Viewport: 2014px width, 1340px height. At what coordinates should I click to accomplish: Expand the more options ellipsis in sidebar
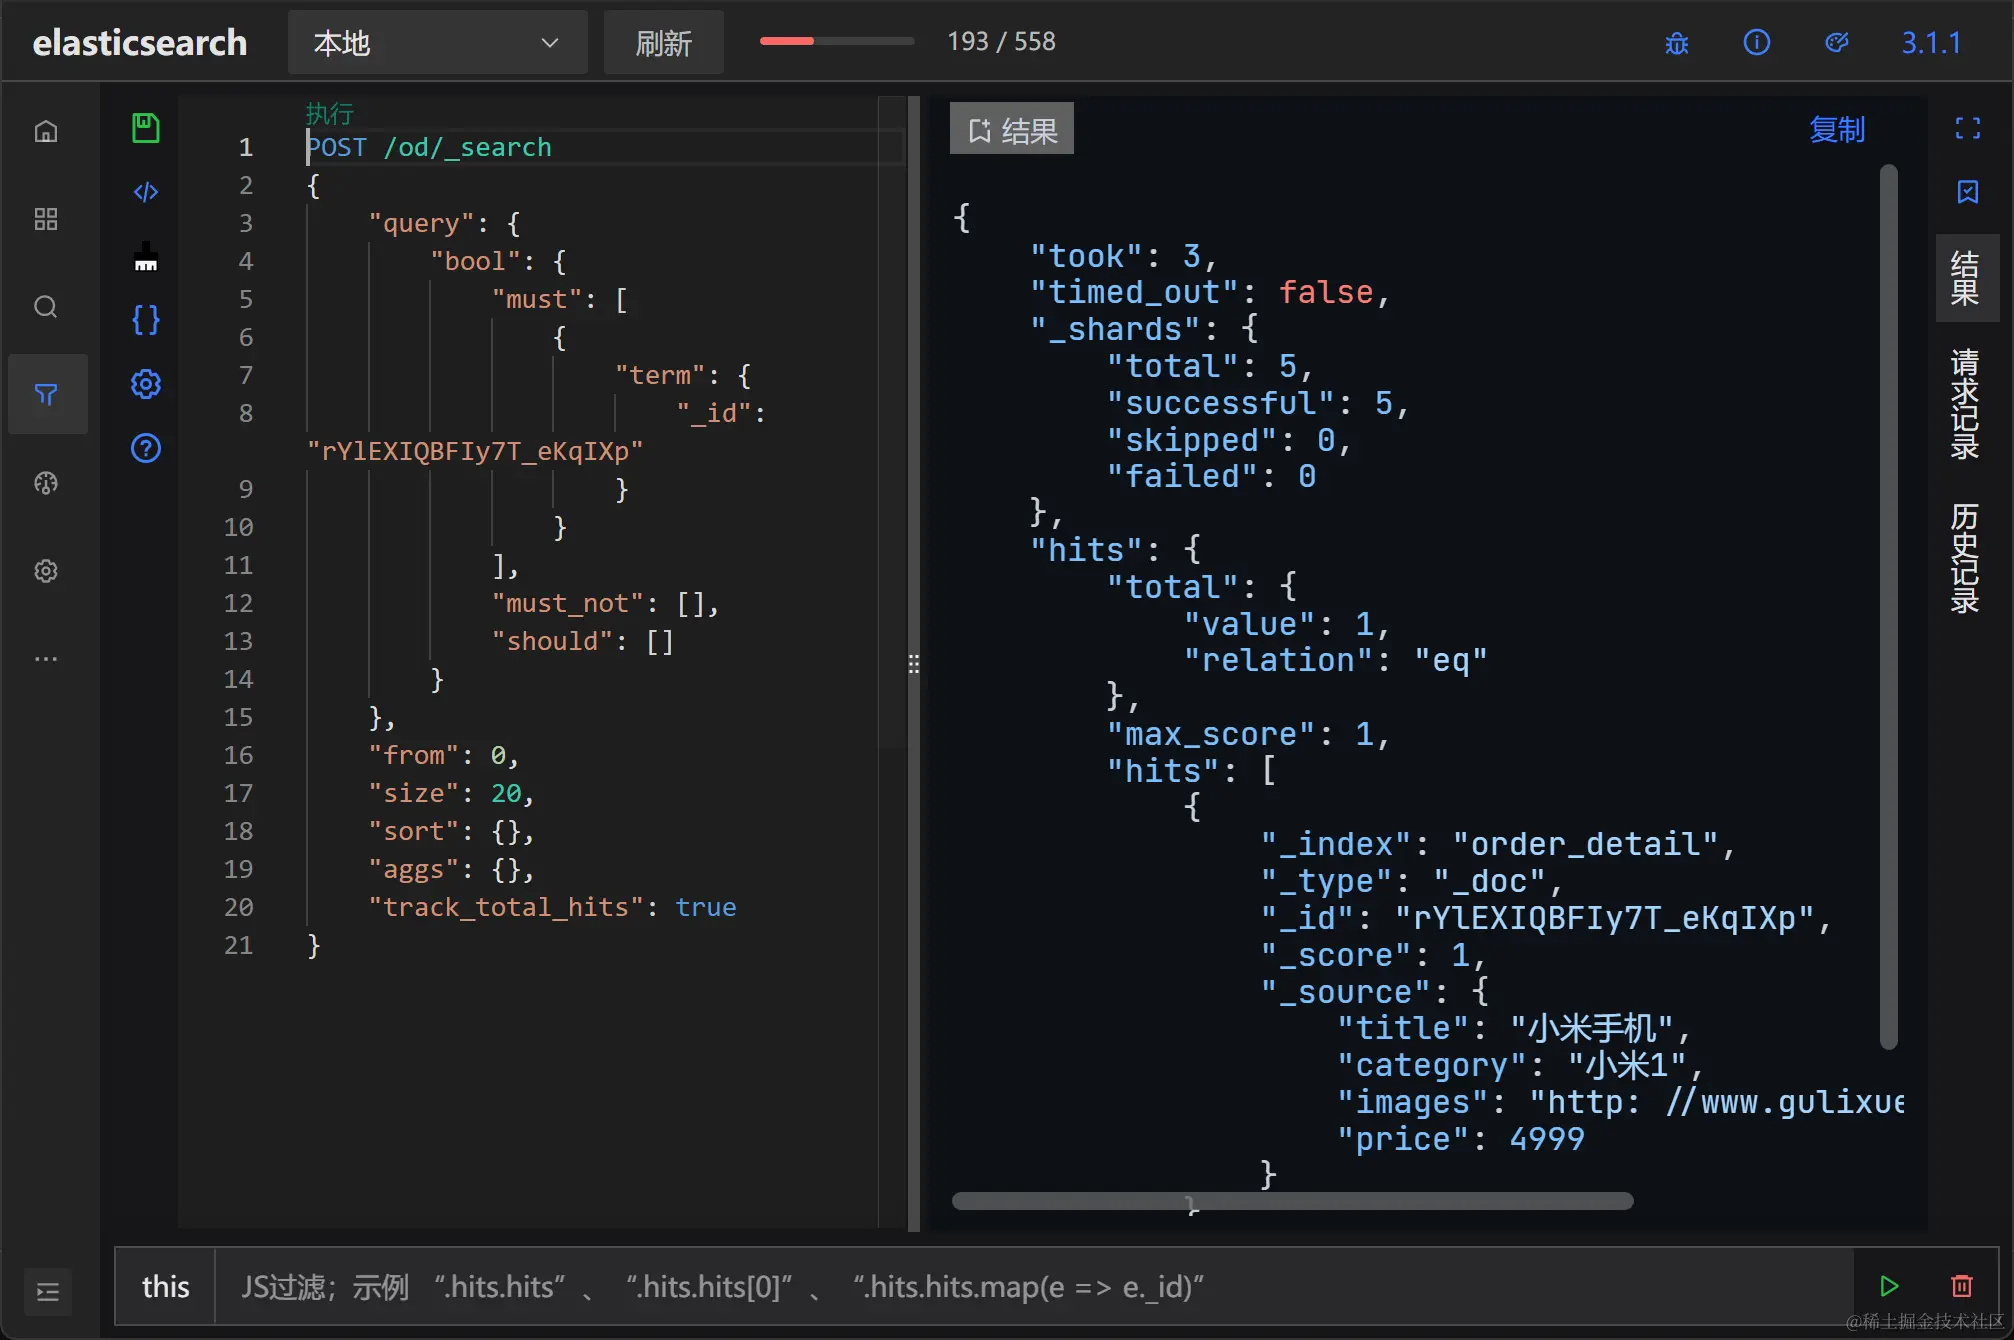pyautogui.click(x=46, y=659)
